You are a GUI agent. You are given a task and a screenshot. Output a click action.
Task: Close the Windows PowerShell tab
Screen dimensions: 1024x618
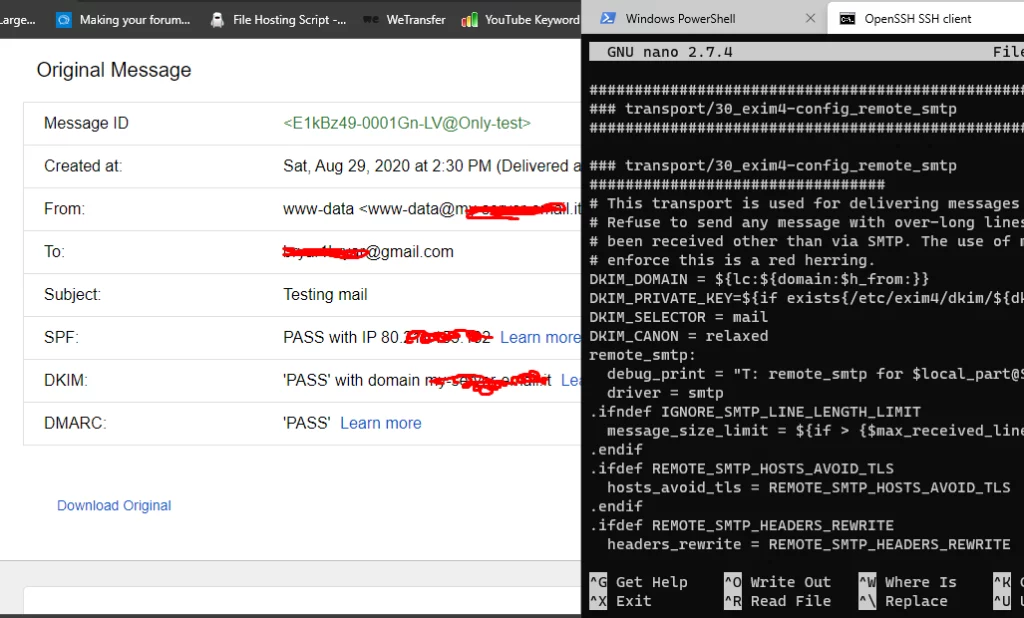(x=810, y=18)
